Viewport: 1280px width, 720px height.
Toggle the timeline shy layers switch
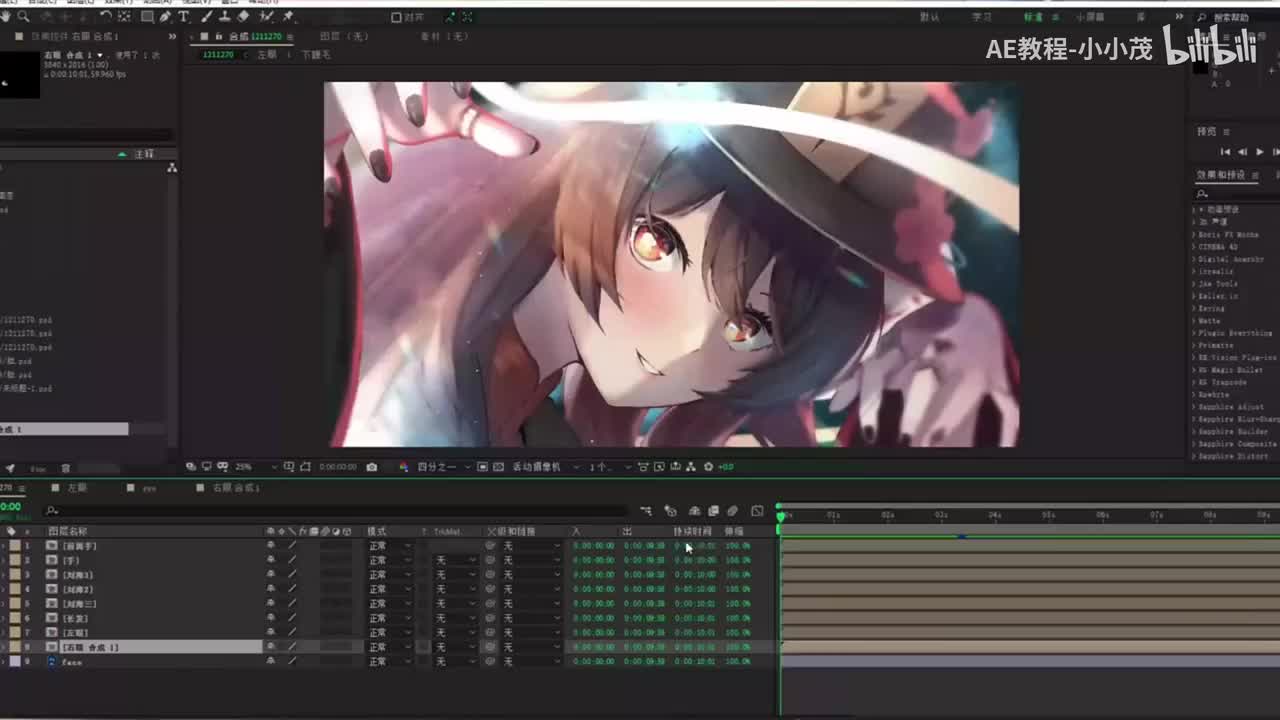[695, 511]
